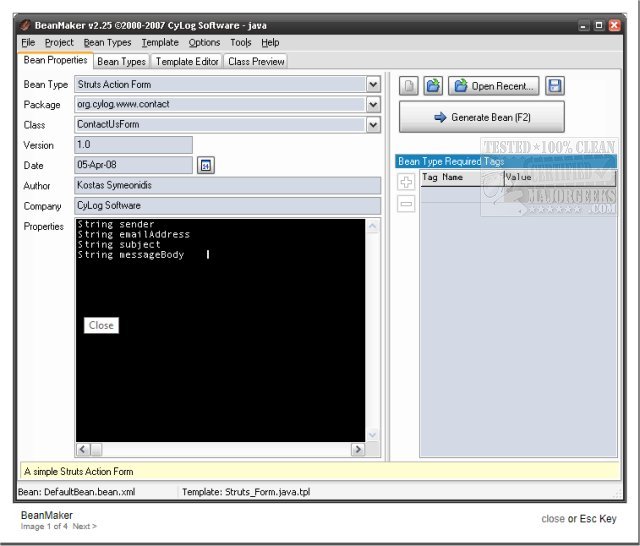Switch to the Template Editor tab
640x546 pixels.
(187, 62)
